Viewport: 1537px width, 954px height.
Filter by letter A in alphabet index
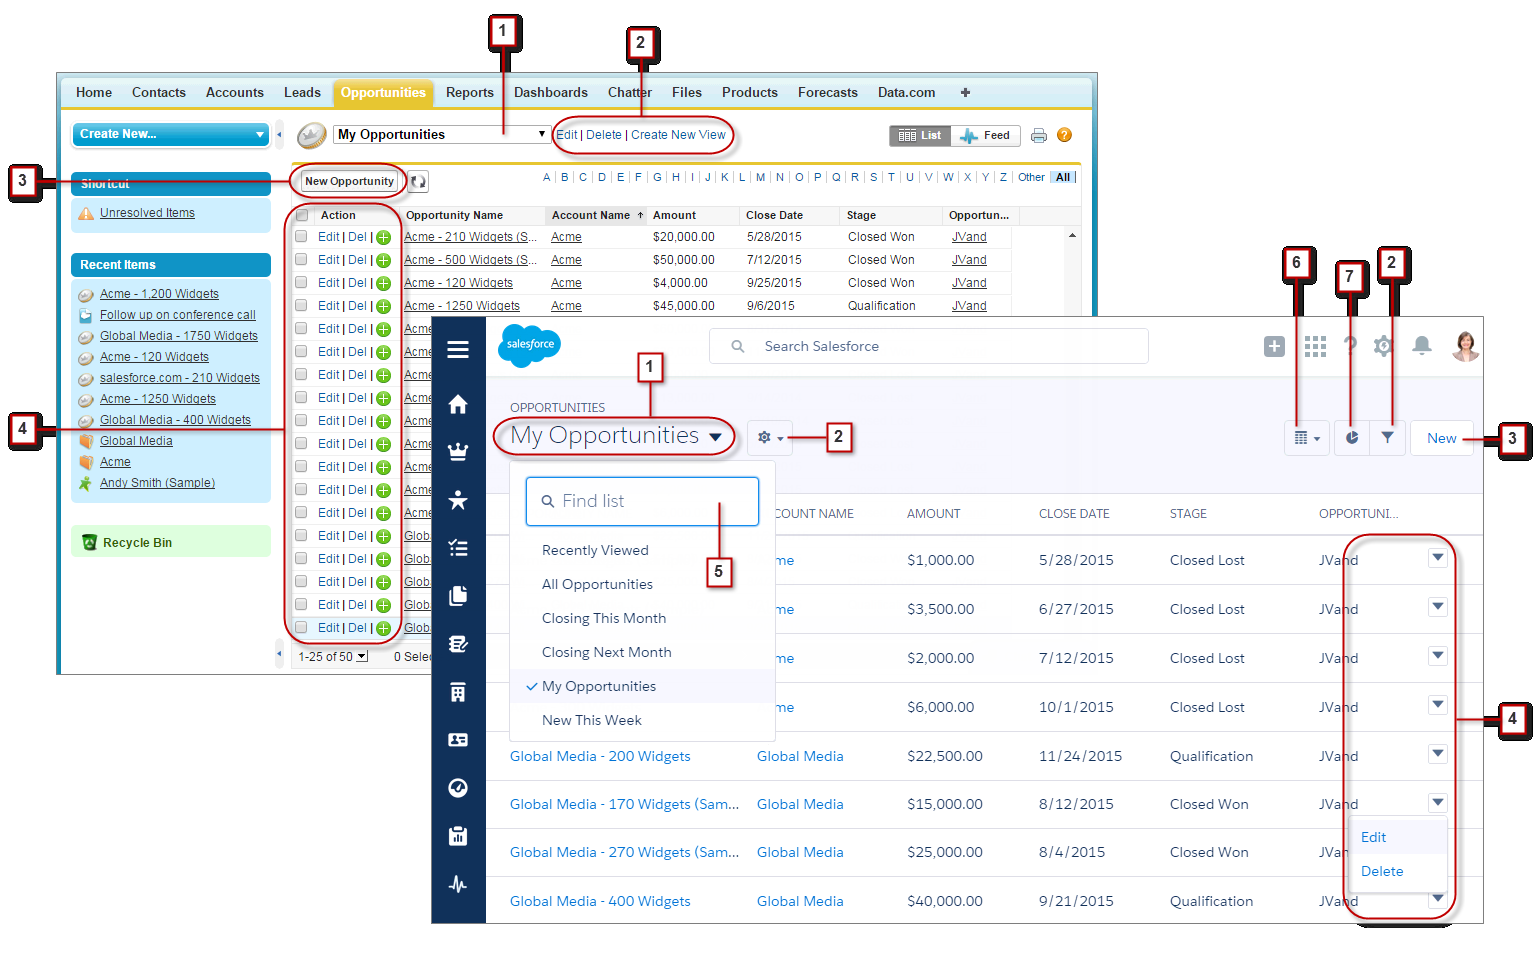(x=547, y=177)
